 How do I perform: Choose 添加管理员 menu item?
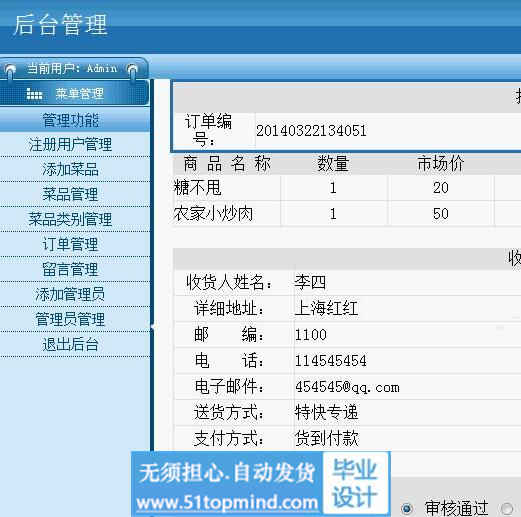click(x=70, y=294)
